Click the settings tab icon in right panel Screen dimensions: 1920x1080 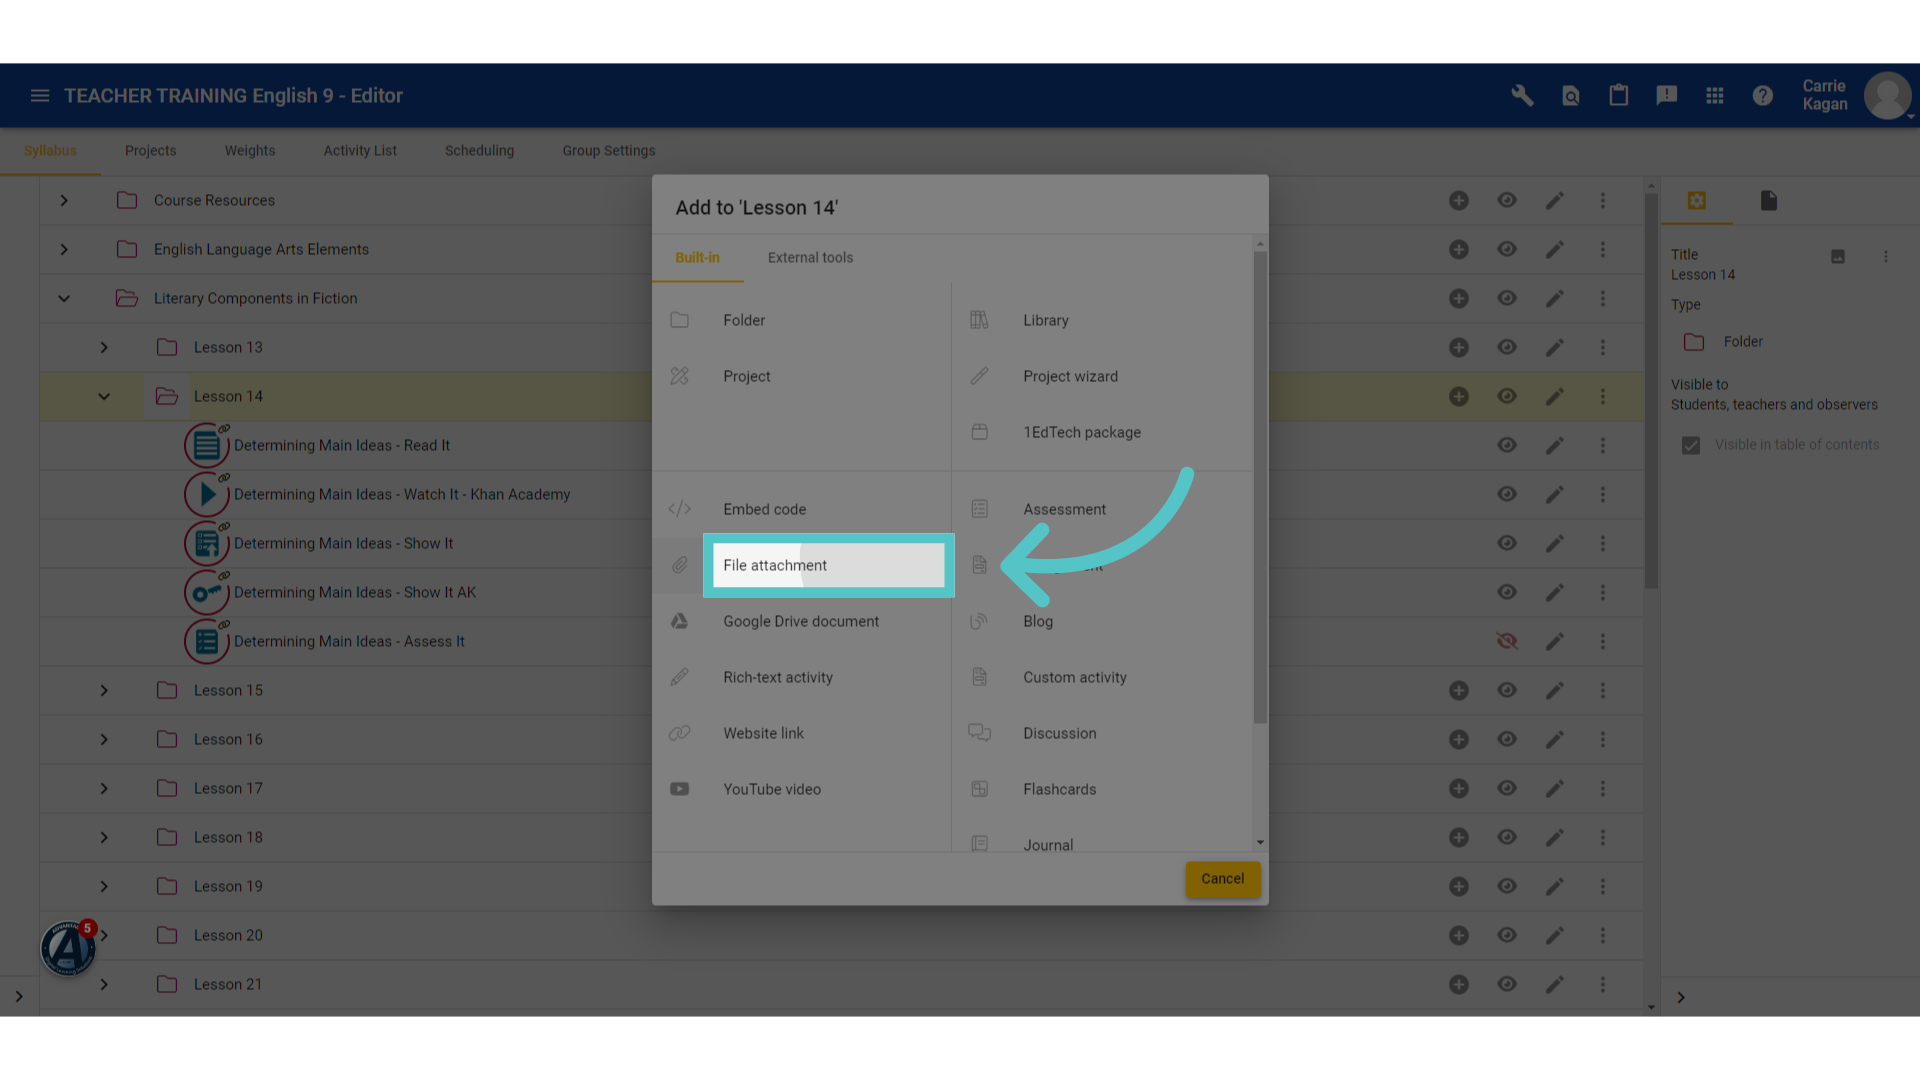[x=1697, y=201]
